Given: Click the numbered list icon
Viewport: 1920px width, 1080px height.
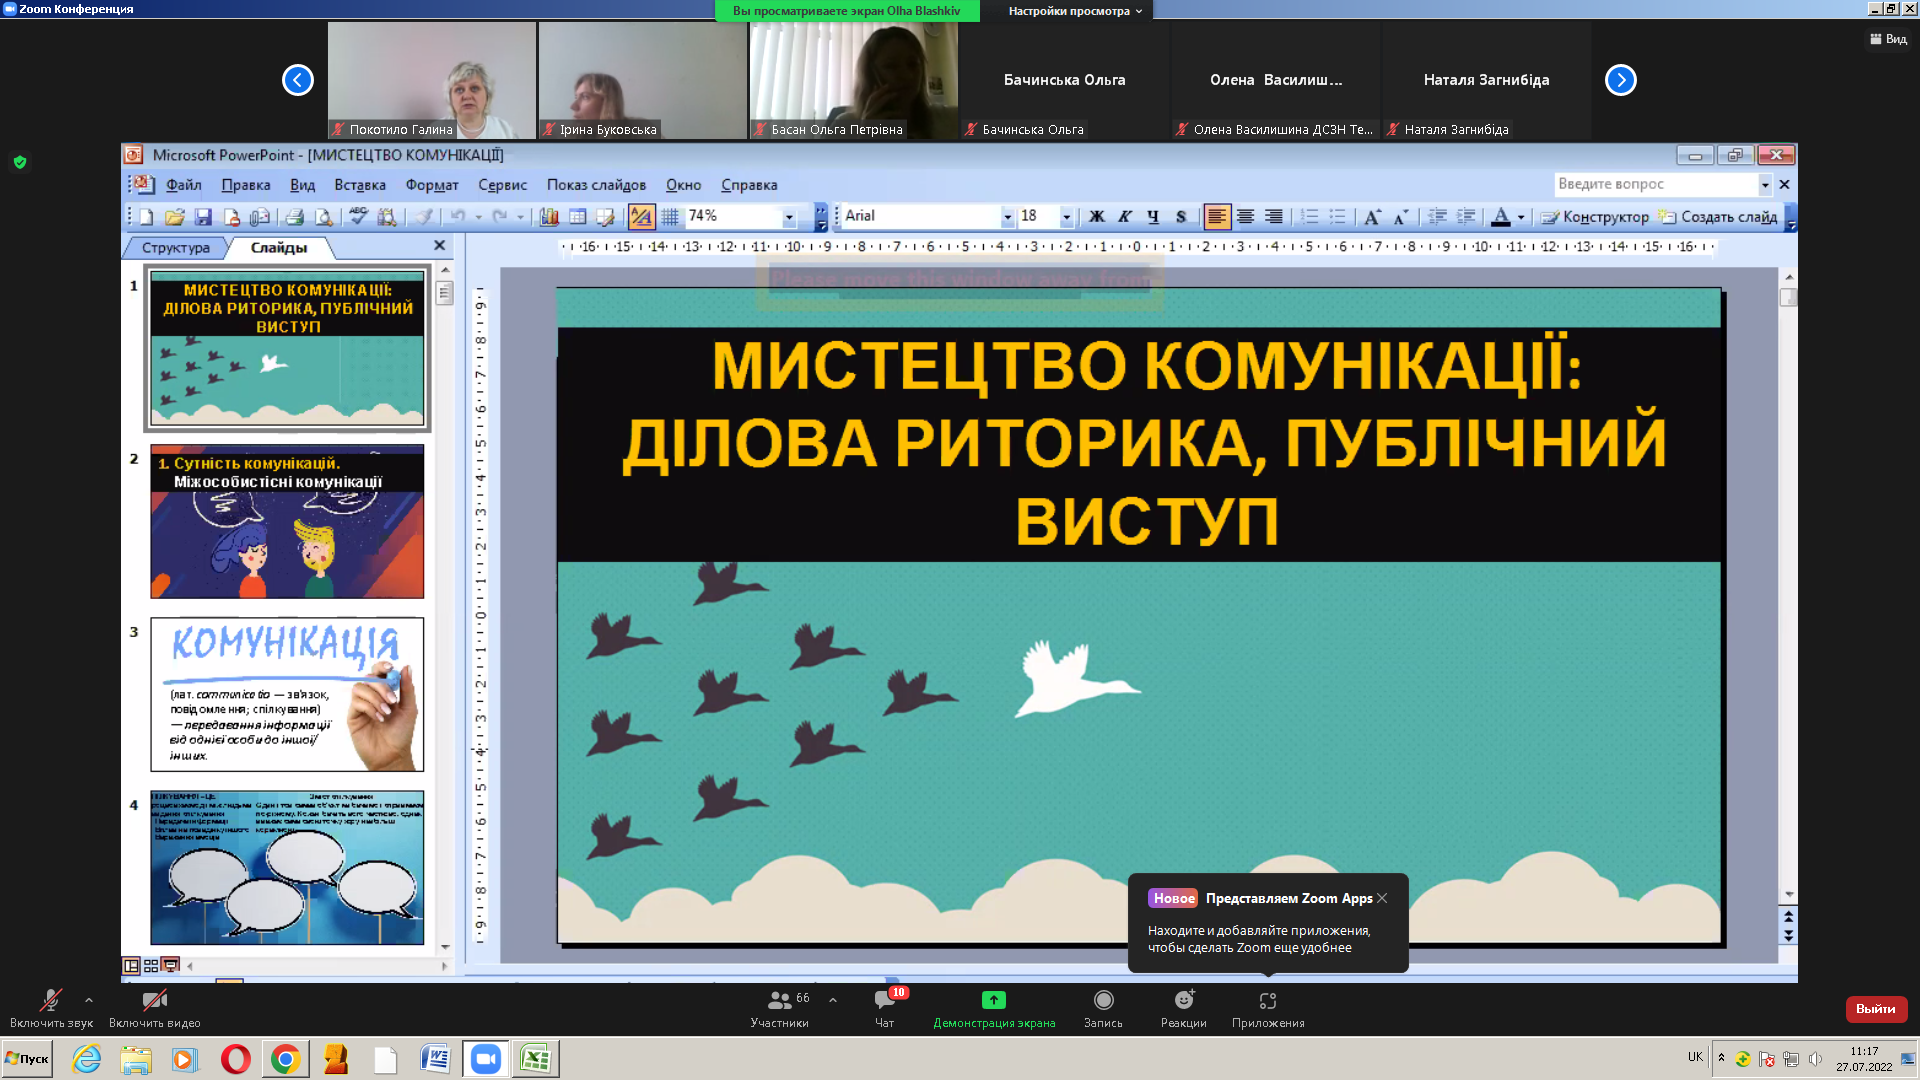Looking at the screenshot, I should [x=1309, y=216].
